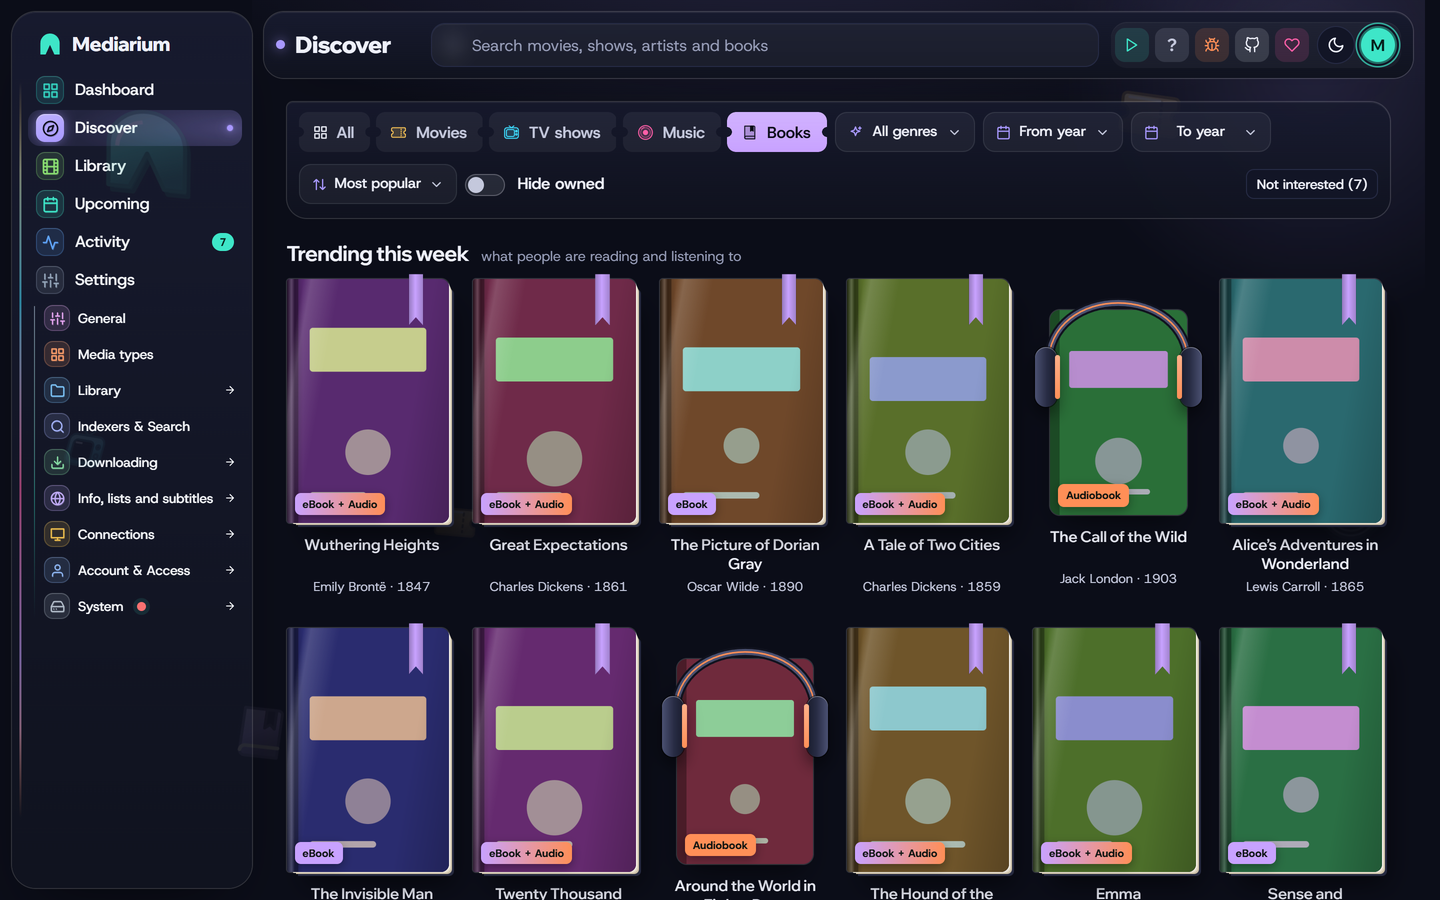Click the orange bug report icon

tap(1211, 45)
